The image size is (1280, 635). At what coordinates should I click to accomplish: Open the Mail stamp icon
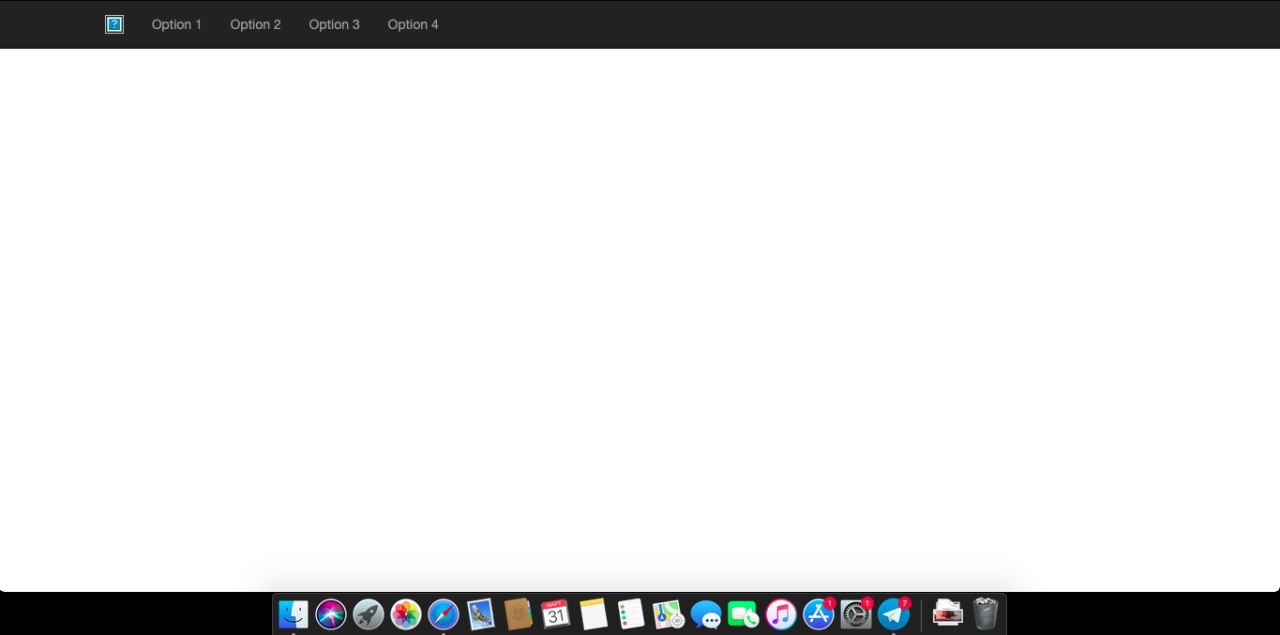click(481, 614)
